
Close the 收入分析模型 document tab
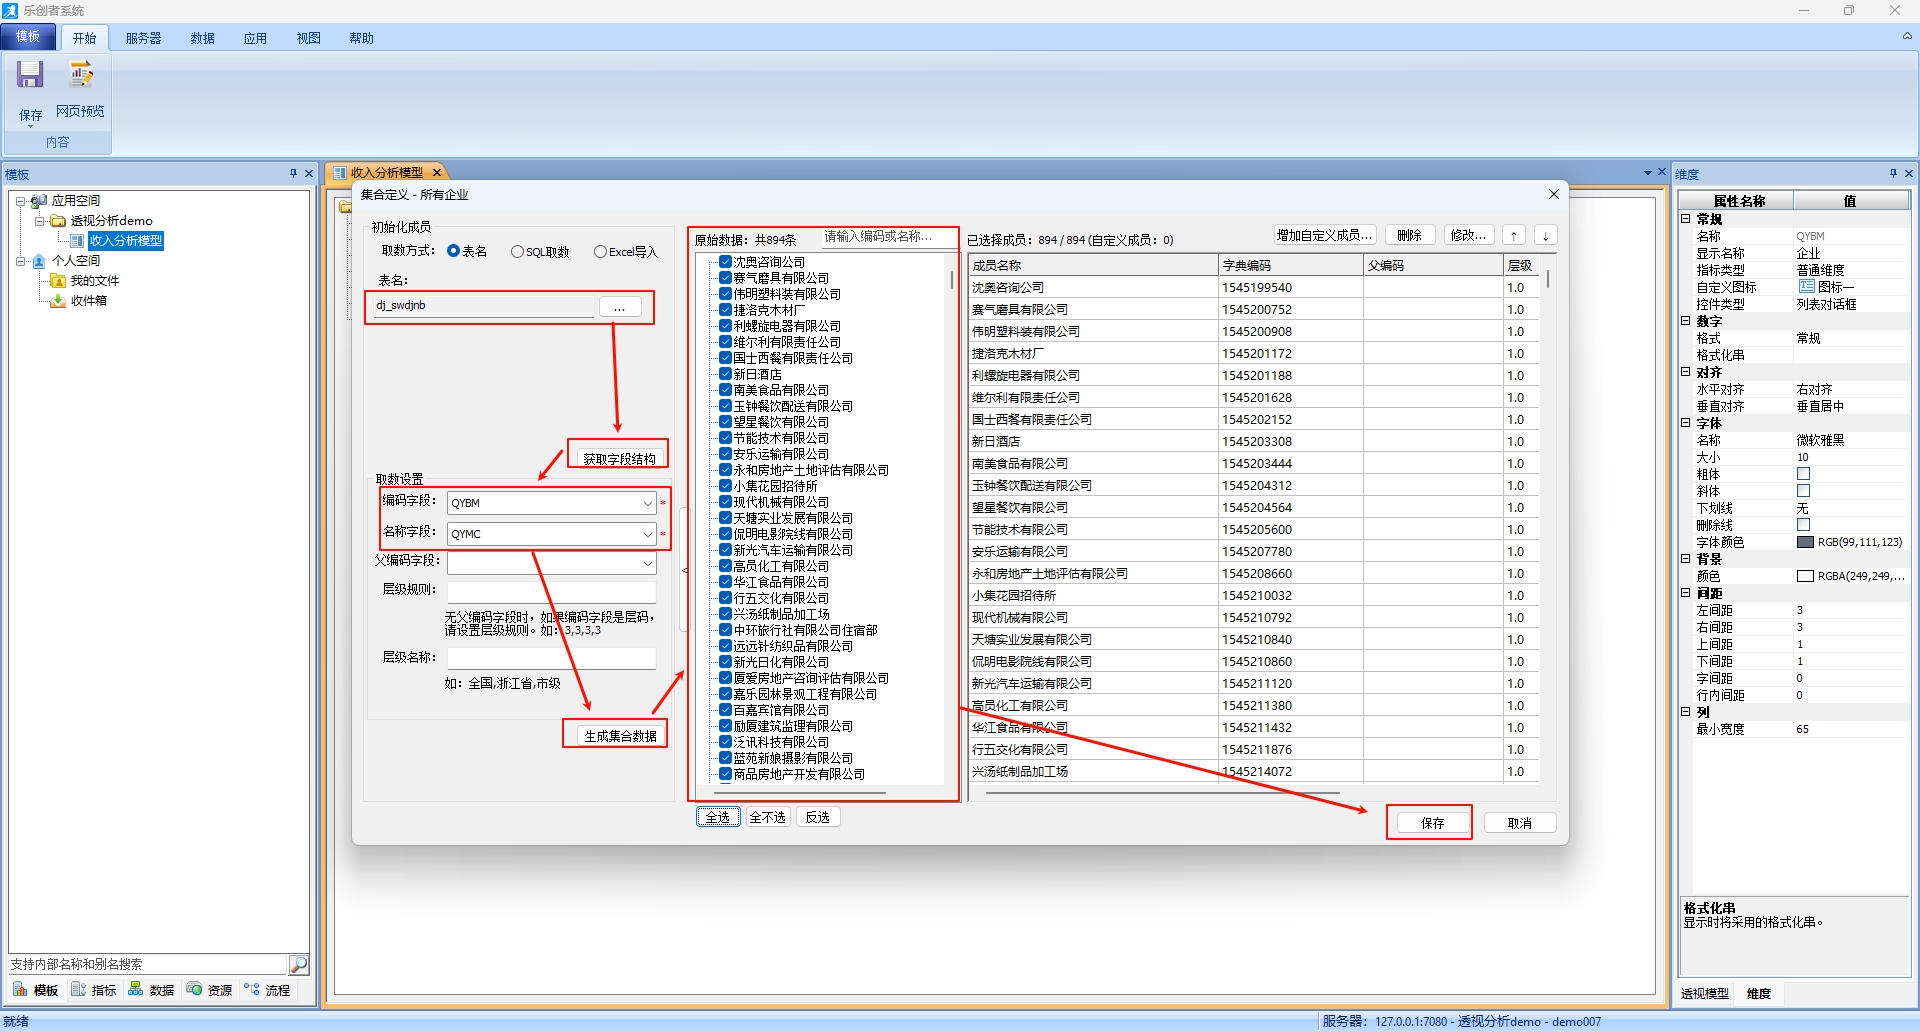437,173
